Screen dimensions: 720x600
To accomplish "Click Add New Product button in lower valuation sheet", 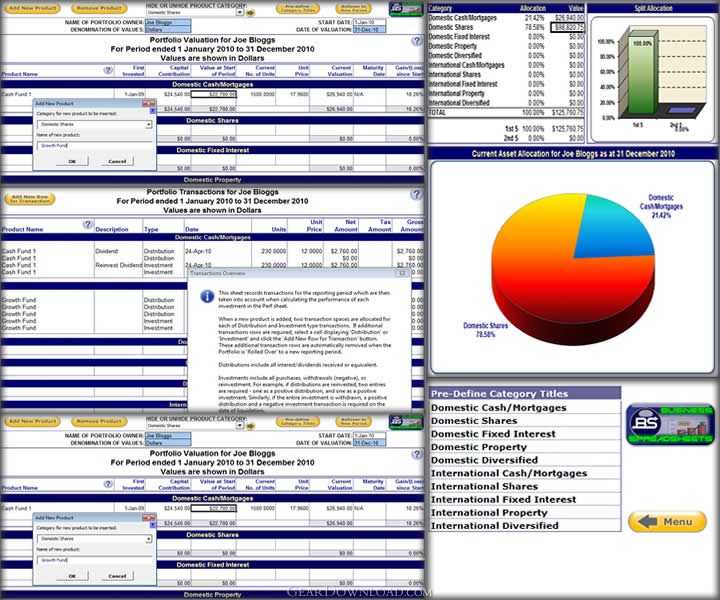I will [x=33, y=421].
